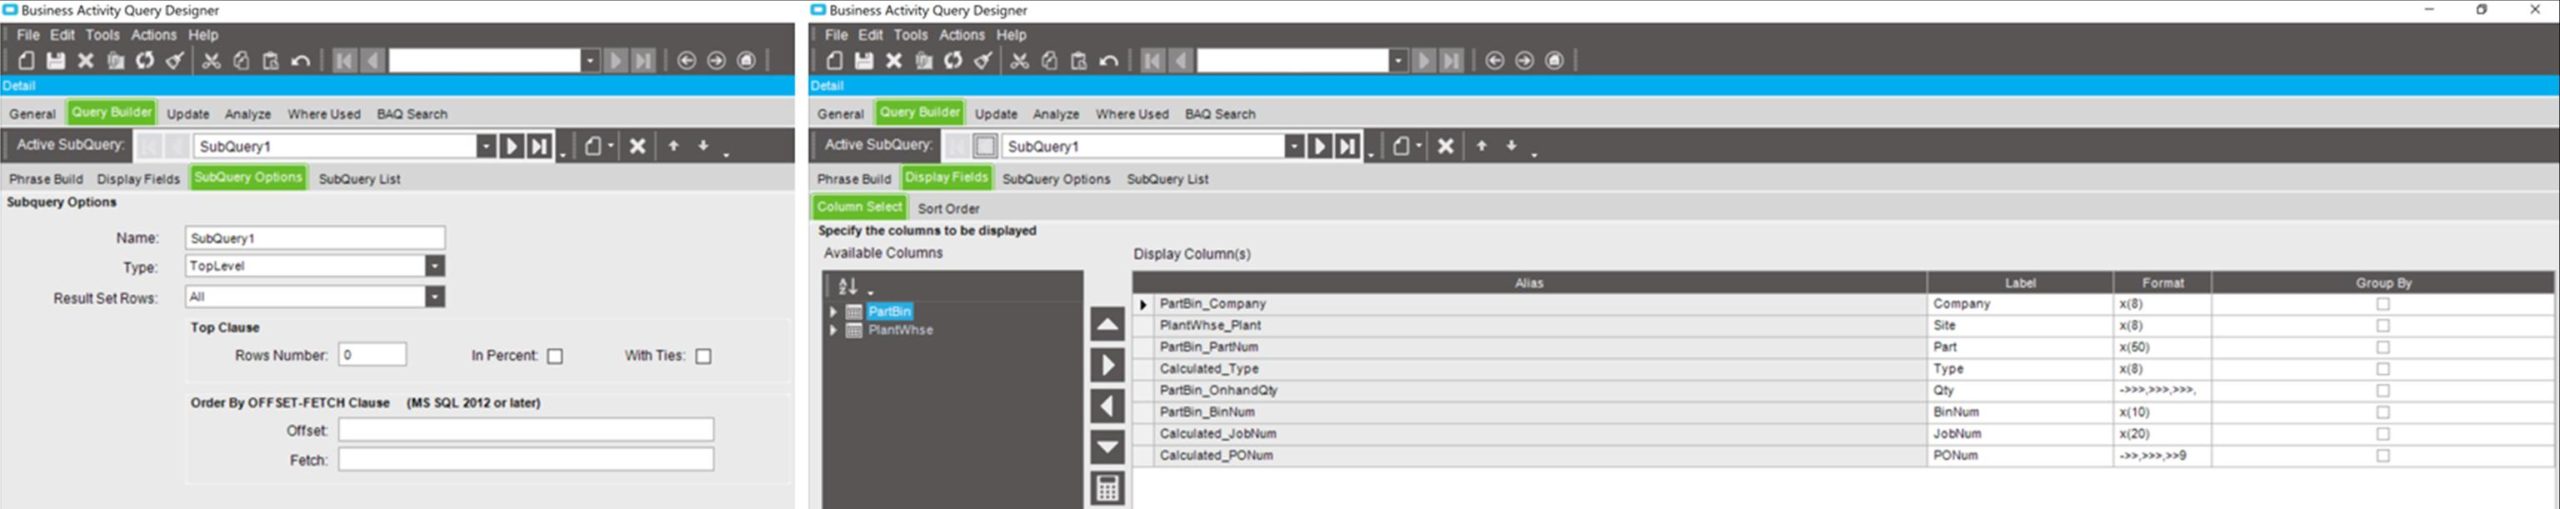Expand PlantWhse node in Available Columns
2560x509 pixels.
click(833, 330)
